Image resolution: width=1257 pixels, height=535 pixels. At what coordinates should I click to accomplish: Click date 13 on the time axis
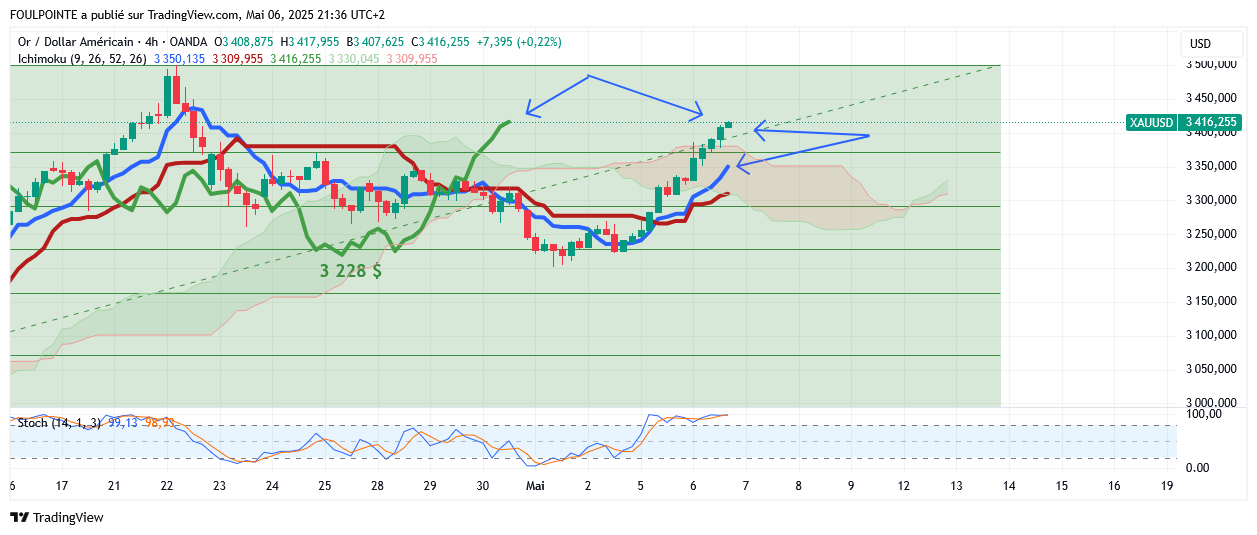coord(956,486)
